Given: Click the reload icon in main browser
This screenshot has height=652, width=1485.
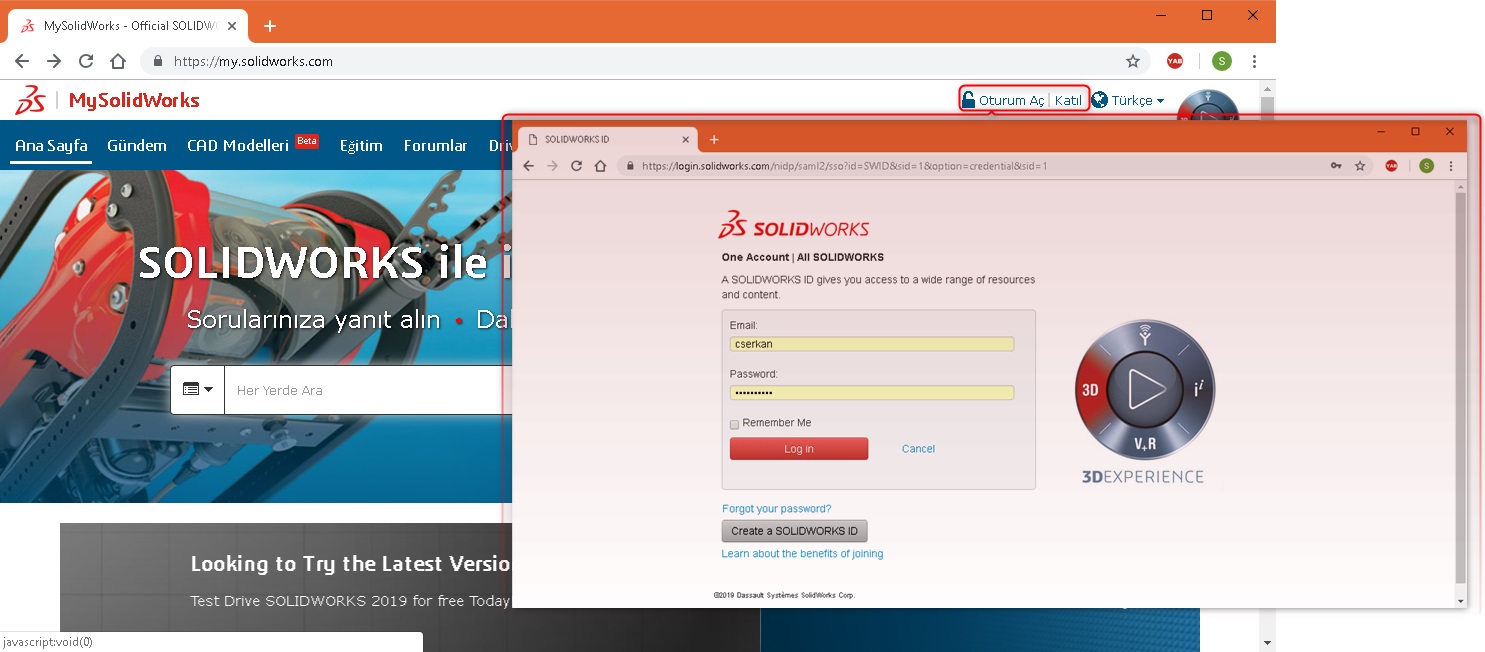Looking at the screenshot, I should pyautogui.click(x=86, y=61).
